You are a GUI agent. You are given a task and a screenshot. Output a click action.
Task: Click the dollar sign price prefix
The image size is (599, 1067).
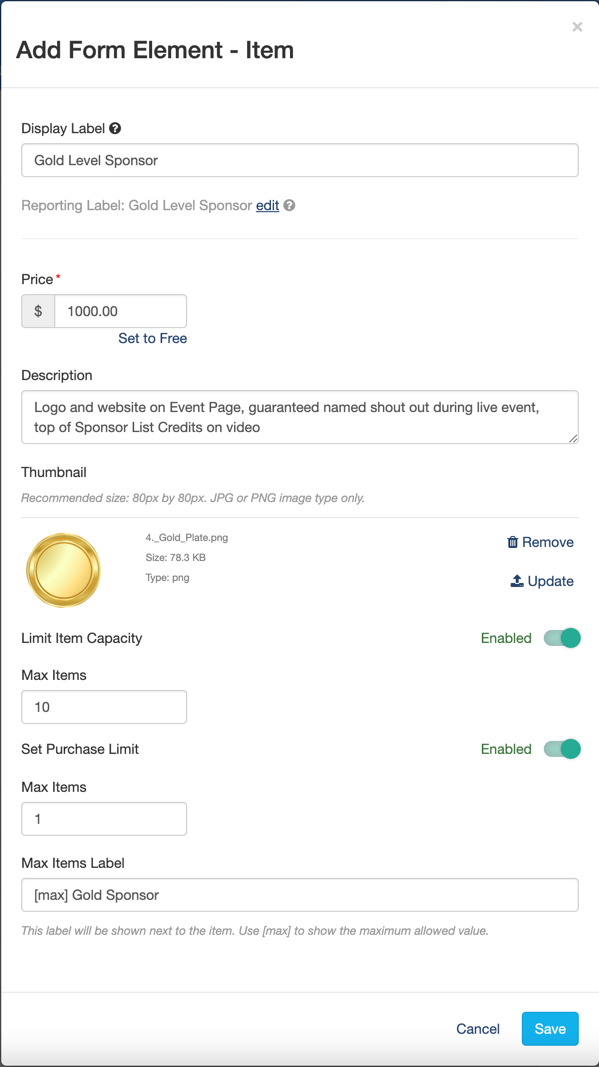38,311
